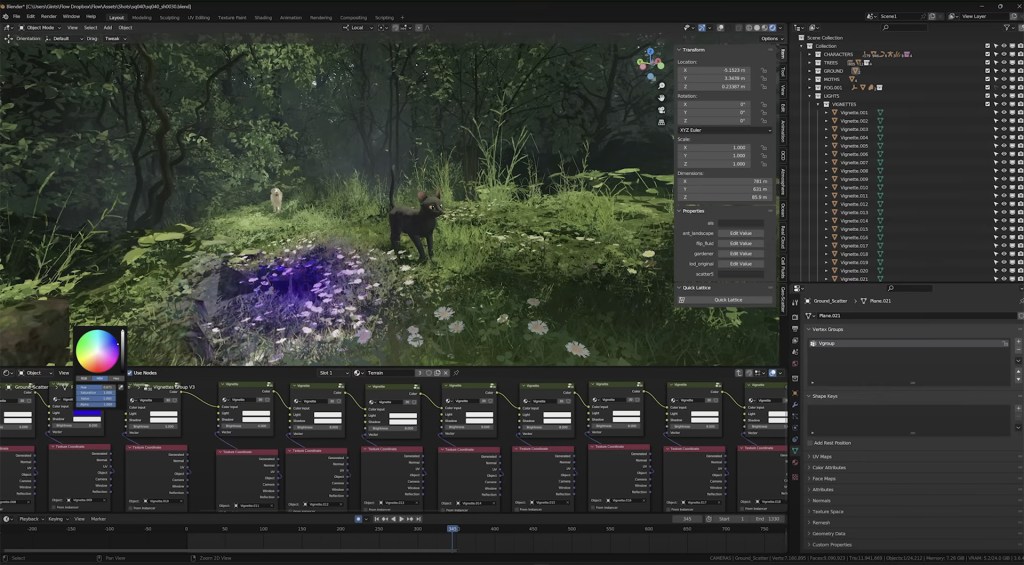Click the pan hand viewport gizmo
The height and width of the screenshot is (565, 1024).
pos(662,98)
